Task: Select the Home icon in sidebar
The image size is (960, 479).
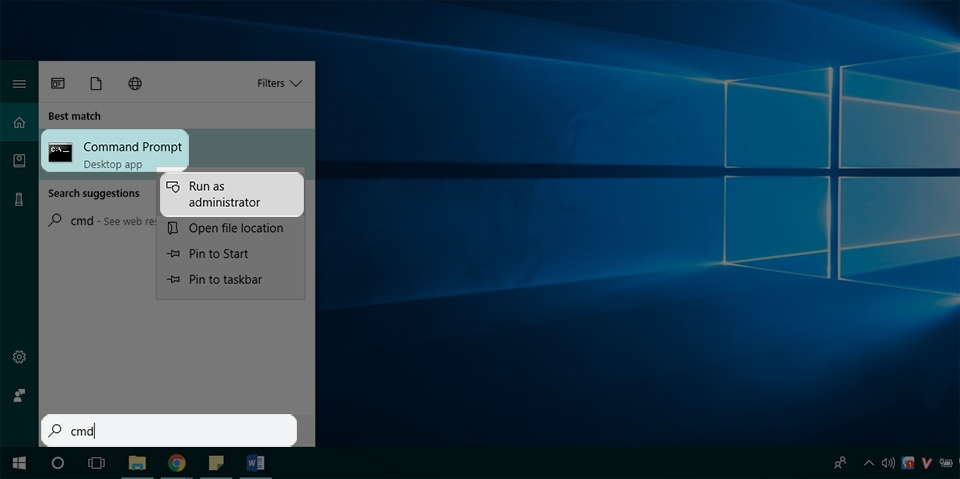Action: tap(19, 123)
